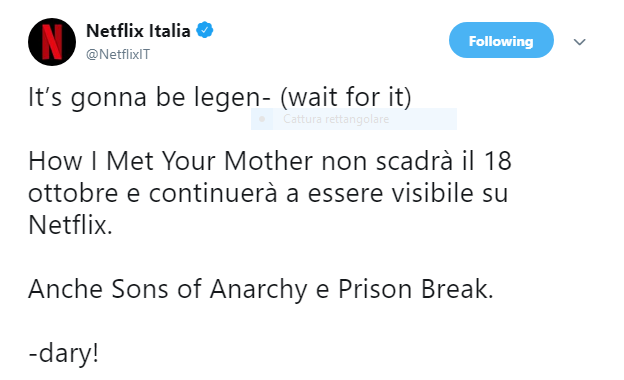
Task: Click the word "ottobre" in the tweet
Action: click(73, 193)
